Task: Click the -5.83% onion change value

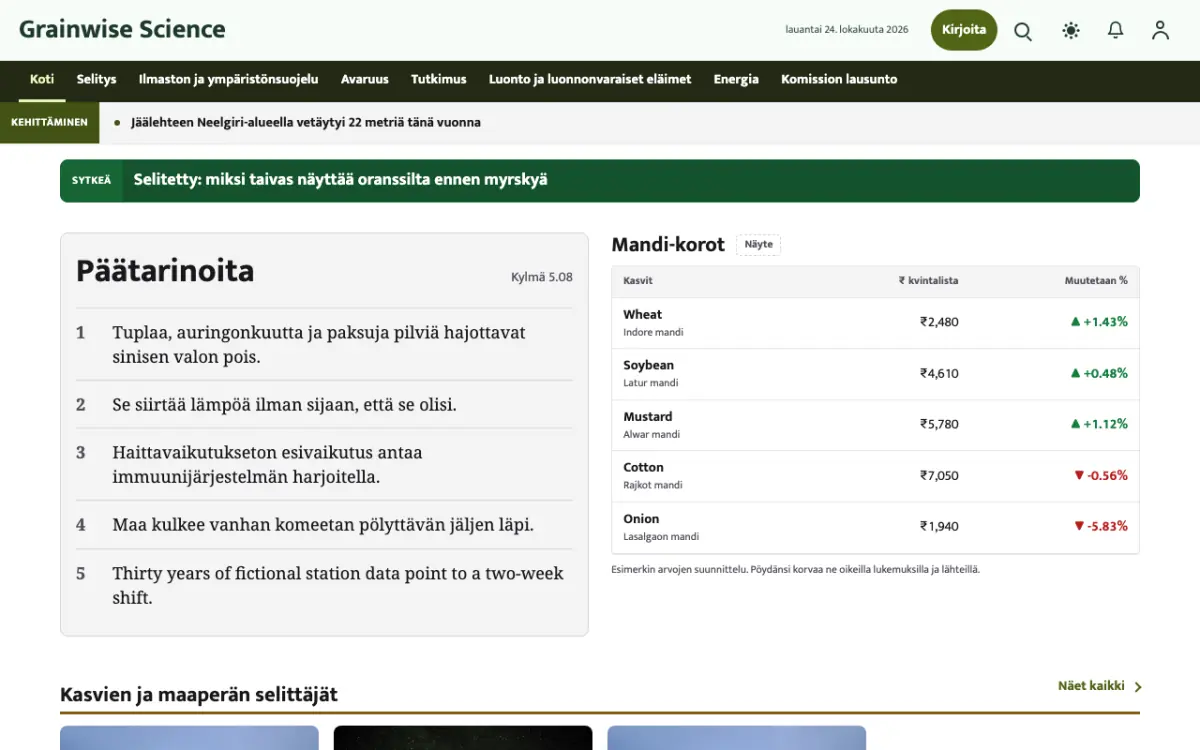Action: point(1100,526)
